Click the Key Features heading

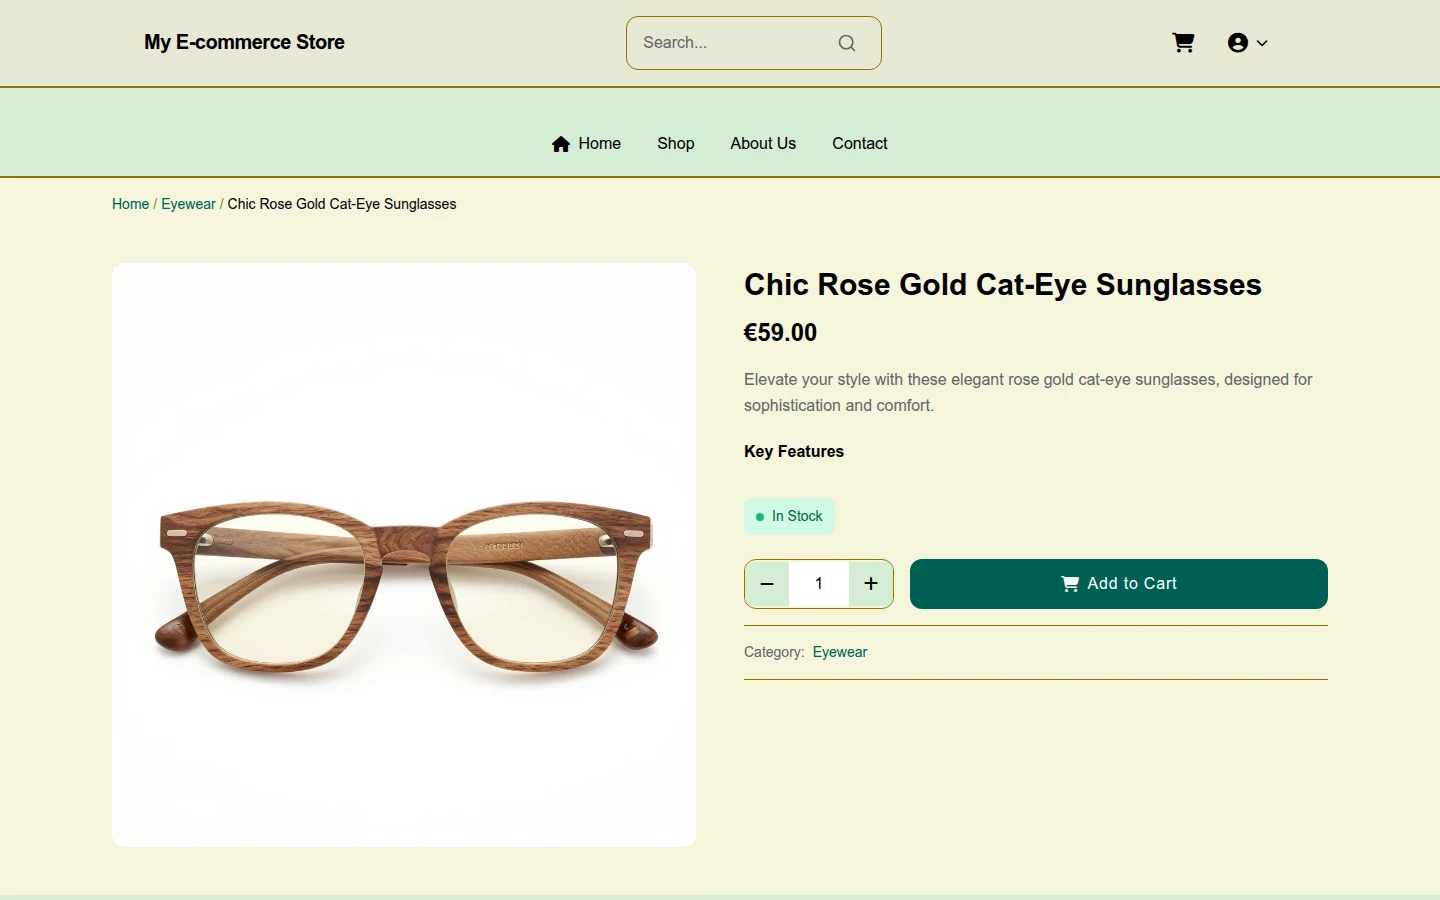pyautogui.click(x=794, y=451)
